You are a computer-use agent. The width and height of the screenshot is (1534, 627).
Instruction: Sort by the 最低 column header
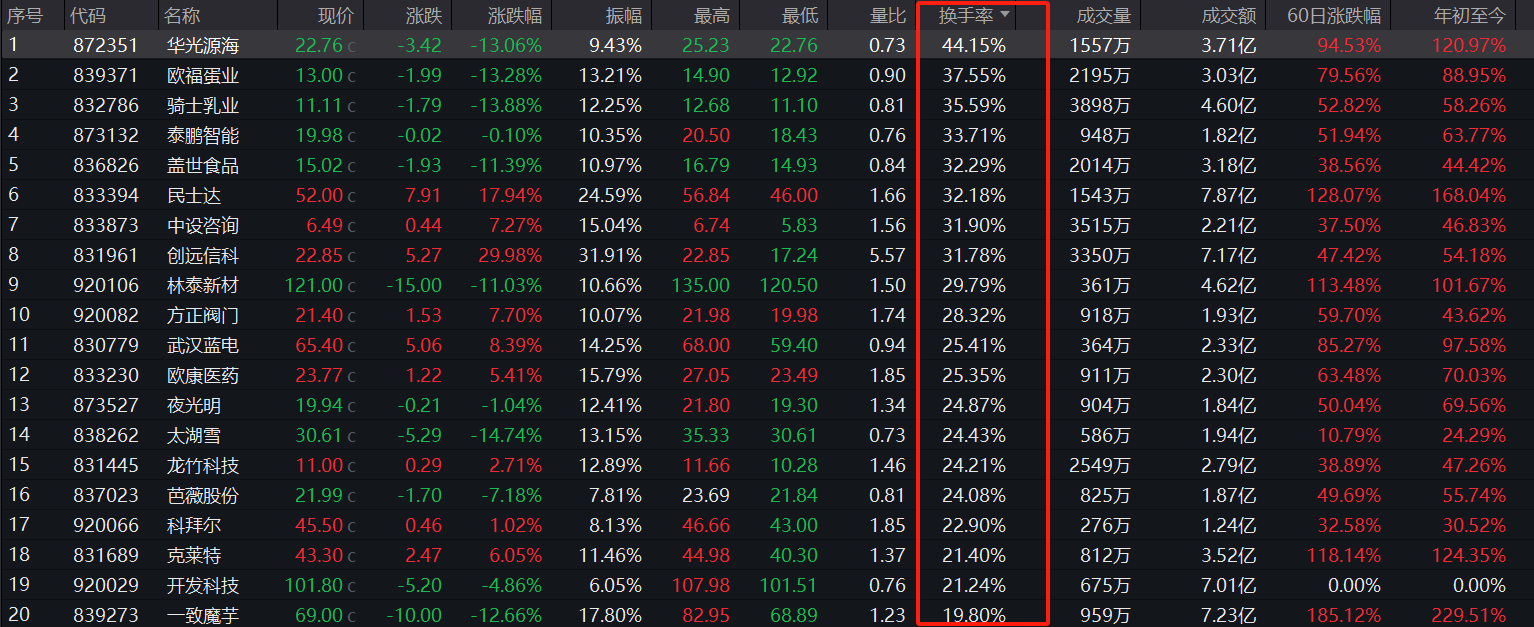click(x=800, y=15)
